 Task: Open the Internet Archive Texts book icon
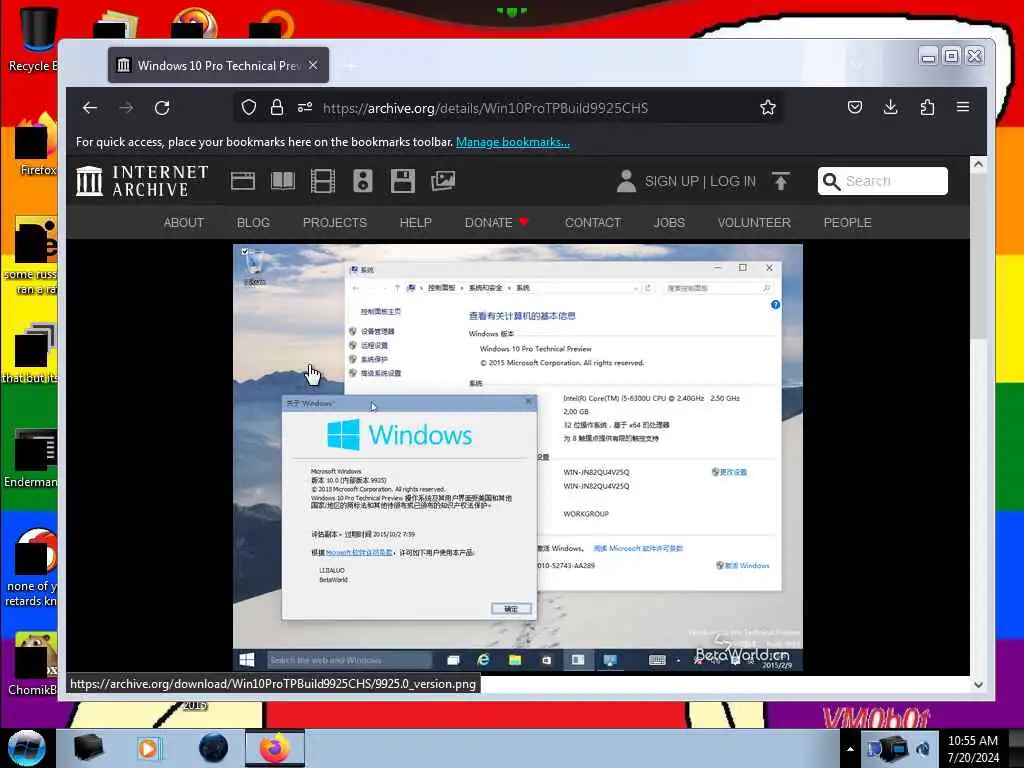point(283,181)
